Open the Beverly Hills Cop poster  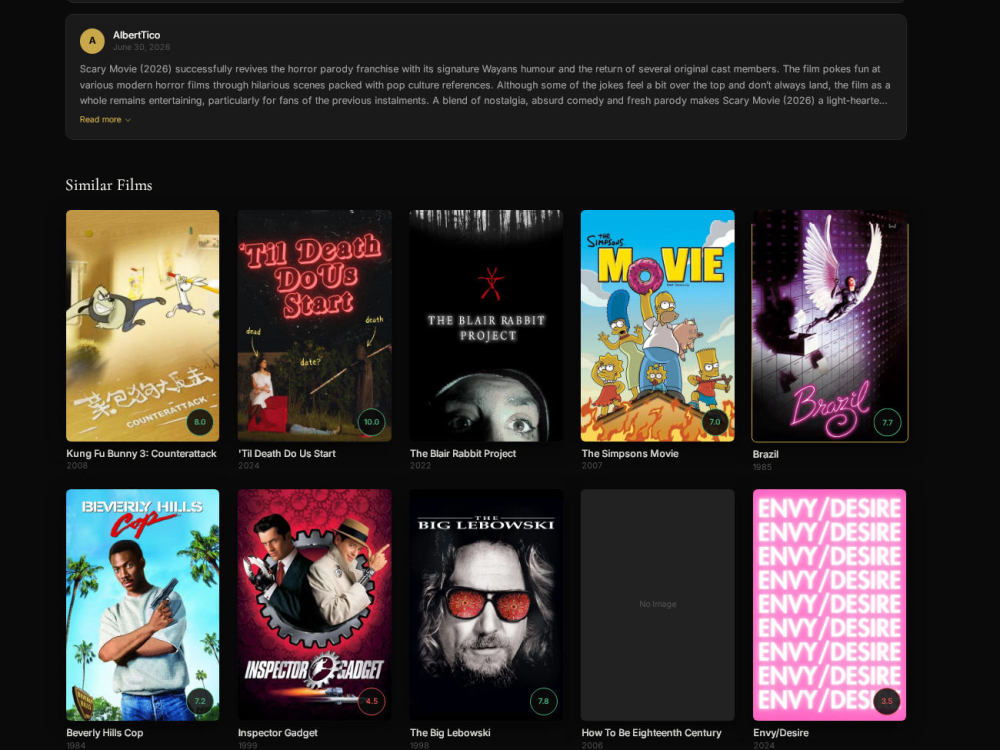[142, 605]
